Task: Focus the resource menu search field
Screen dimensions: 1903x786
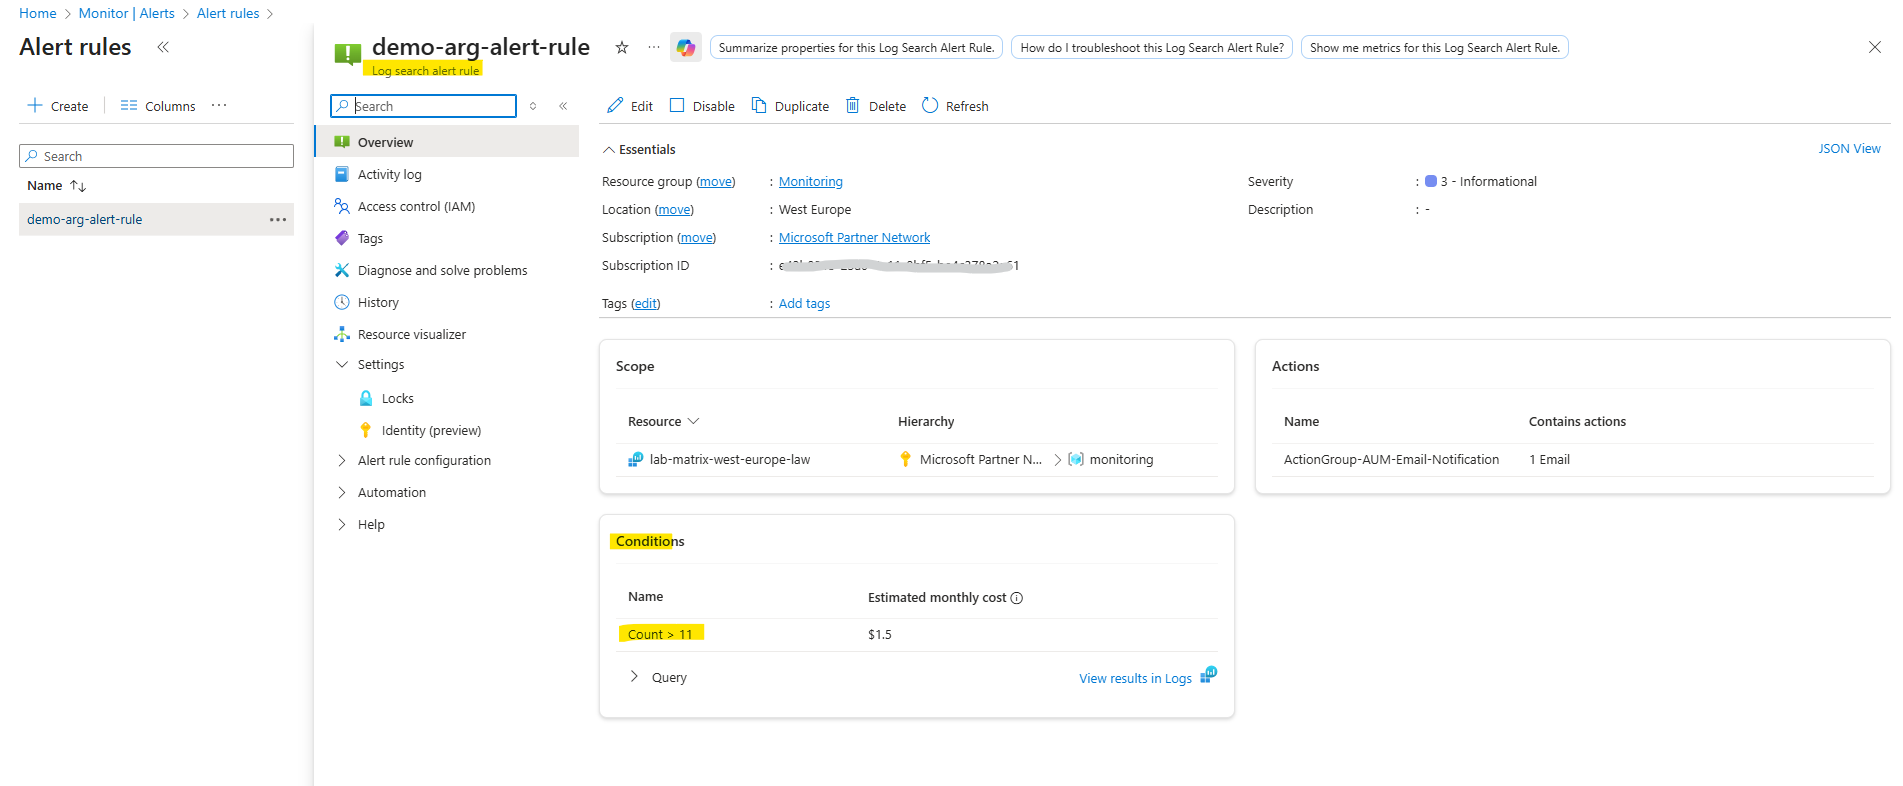Action: [x=423, y=106]
